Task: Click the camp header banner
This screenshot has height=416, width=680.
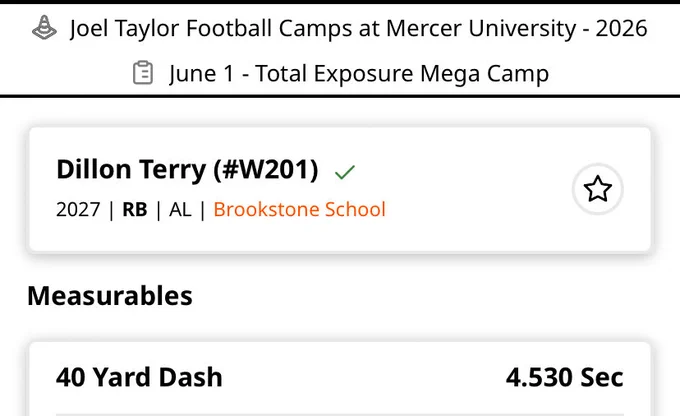Action: pos(340,50)
